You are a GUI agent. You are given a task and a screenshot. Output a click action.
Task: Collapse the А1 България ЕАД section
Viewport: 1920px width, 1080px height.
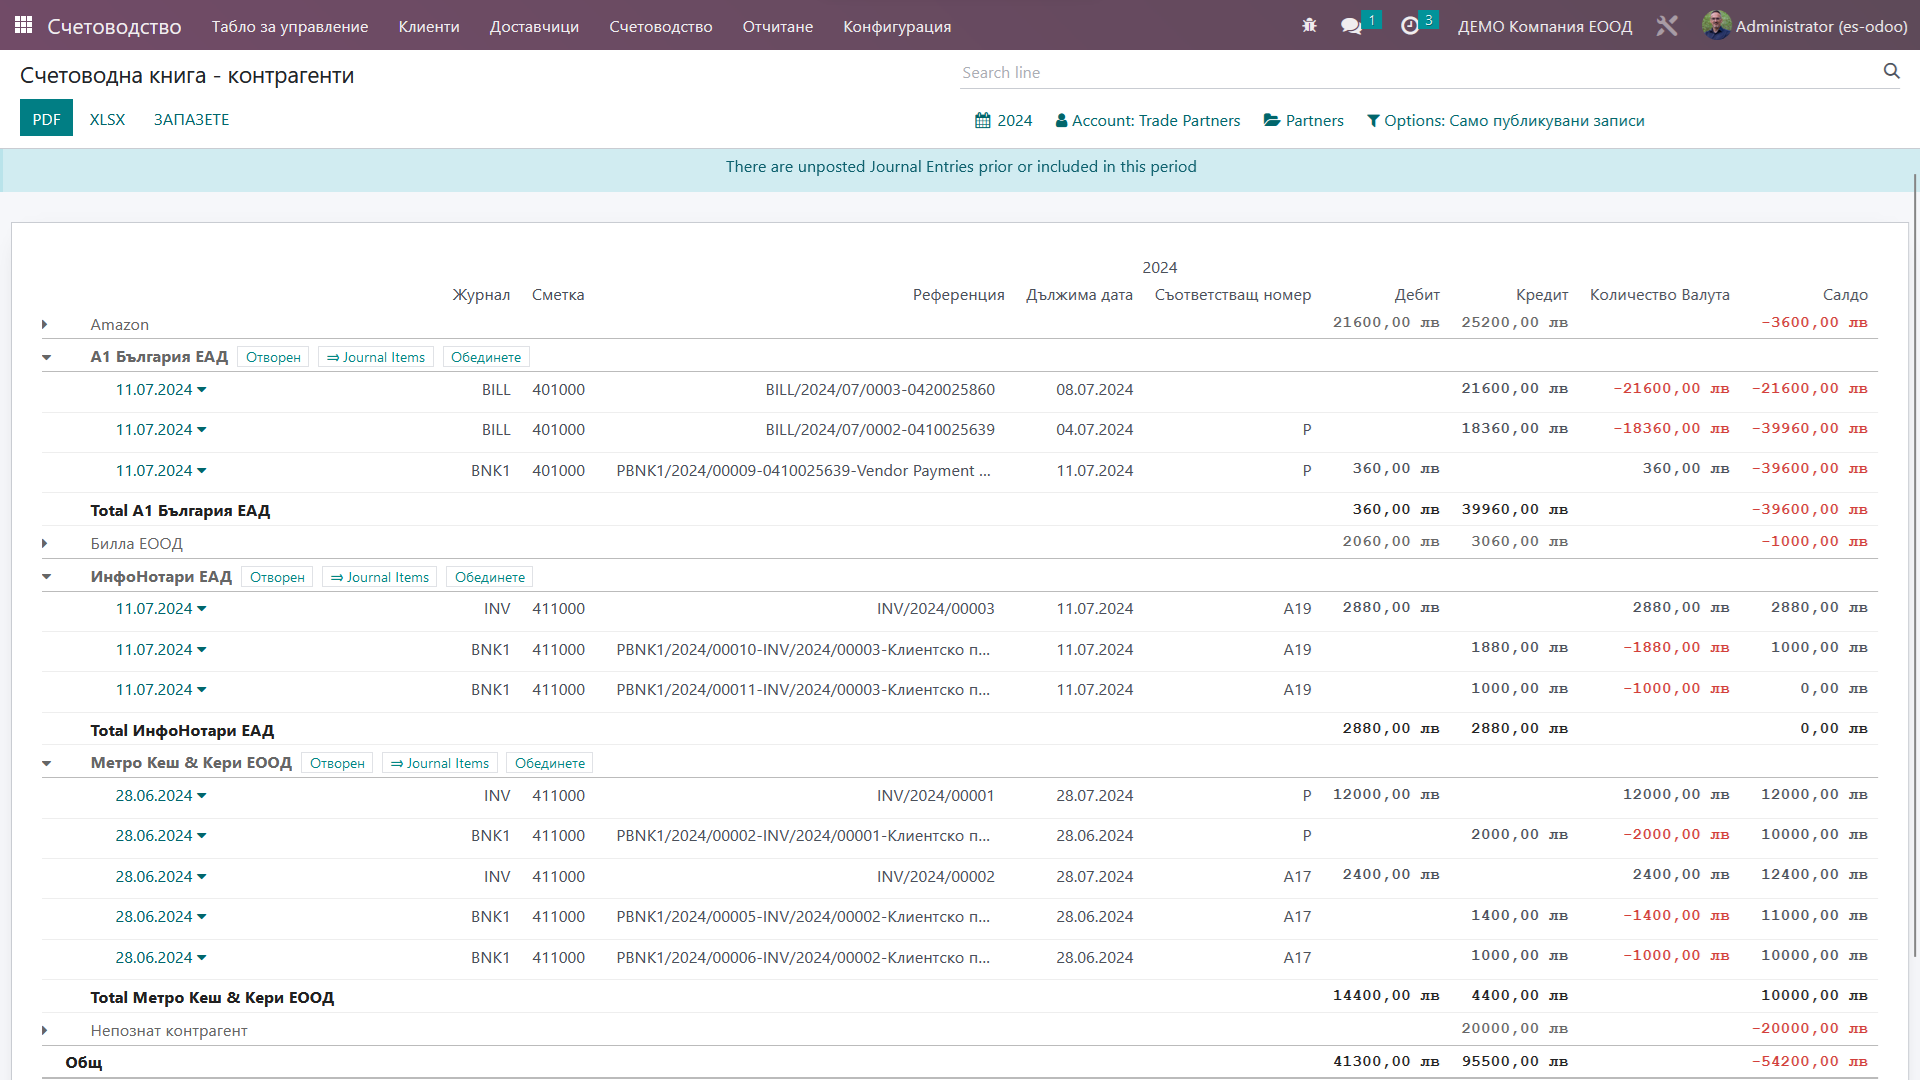(46, 357)
